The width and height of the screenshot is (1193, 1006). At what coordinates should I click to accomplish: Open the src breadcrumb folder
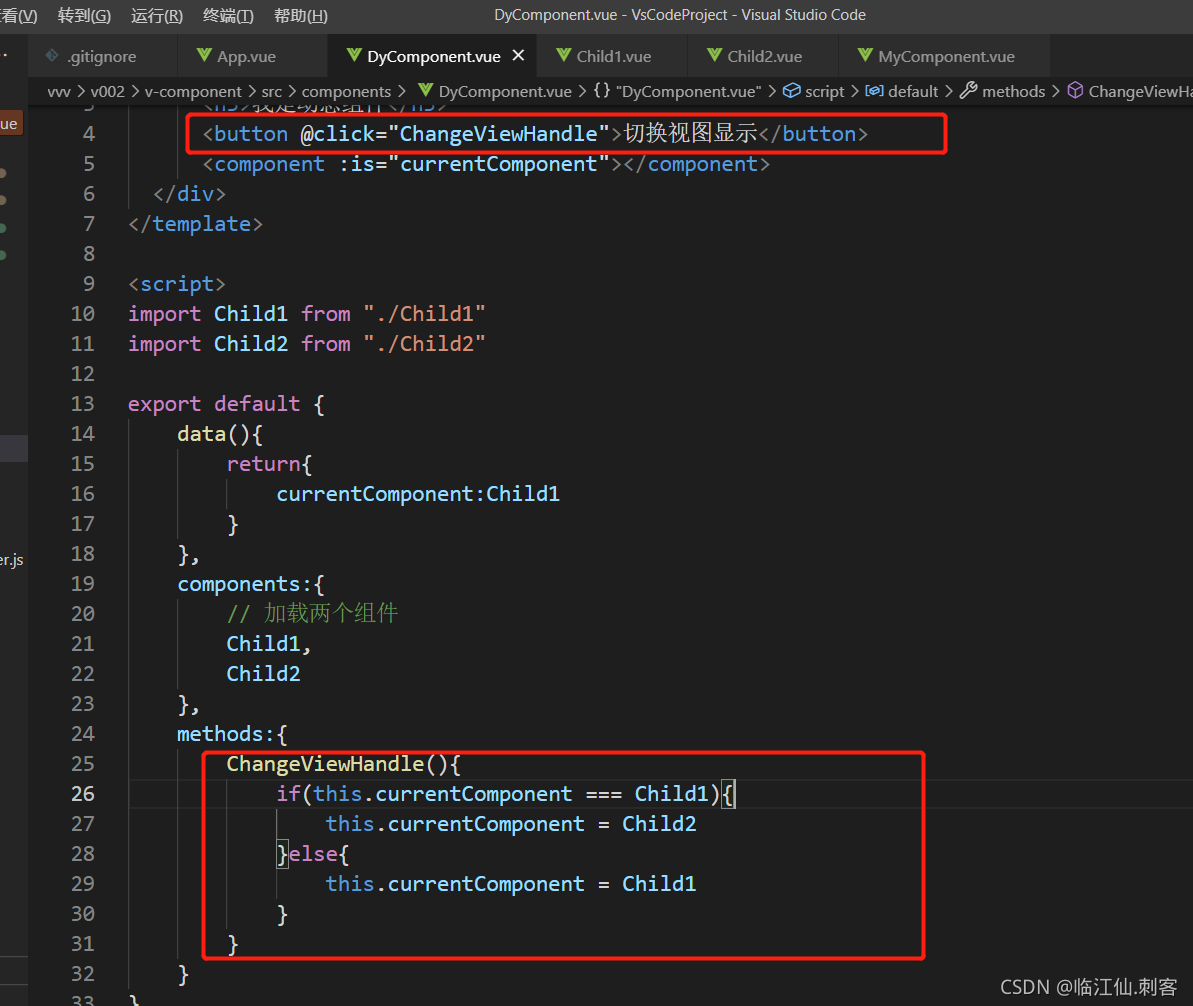pos(272,91)
